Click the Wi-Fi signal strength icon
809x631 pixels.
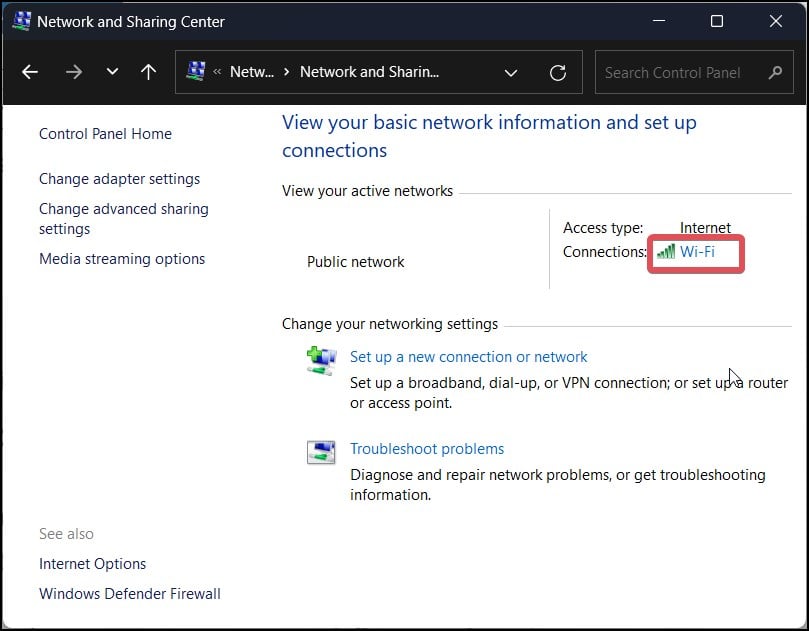665,252
